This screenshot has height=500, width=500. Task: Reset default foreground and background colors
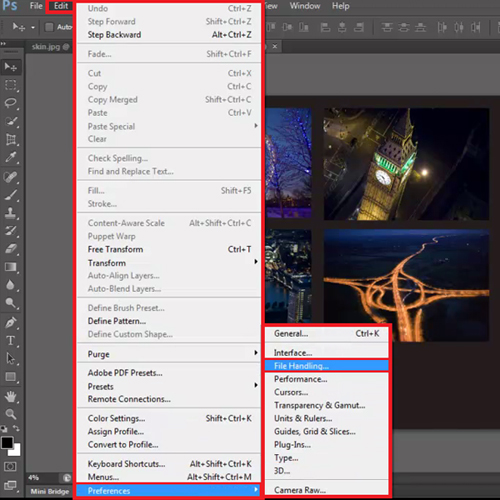click(x=4, y=428)
